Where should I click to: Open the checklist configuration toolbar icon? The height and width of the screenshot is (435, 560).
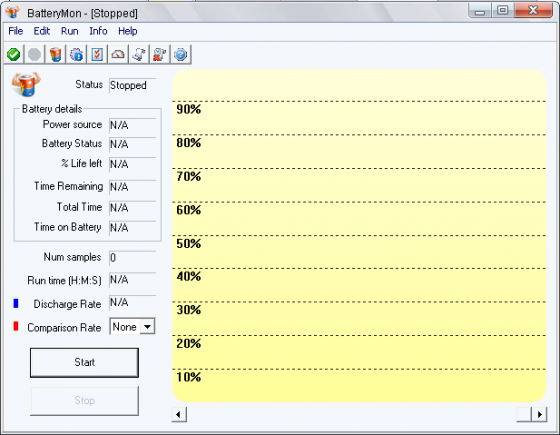[97, 55]
